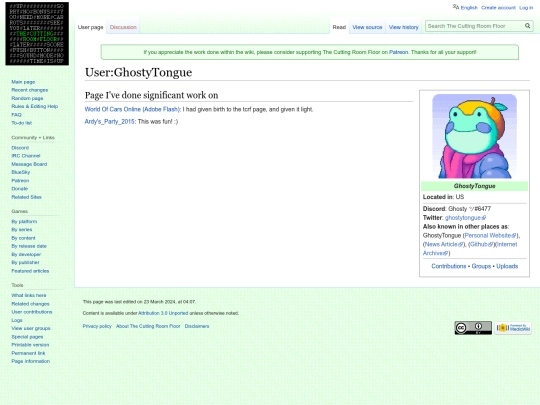Screen dimensions: 540x405
Task: Browse games By series
Action: (x=22, y=230)
